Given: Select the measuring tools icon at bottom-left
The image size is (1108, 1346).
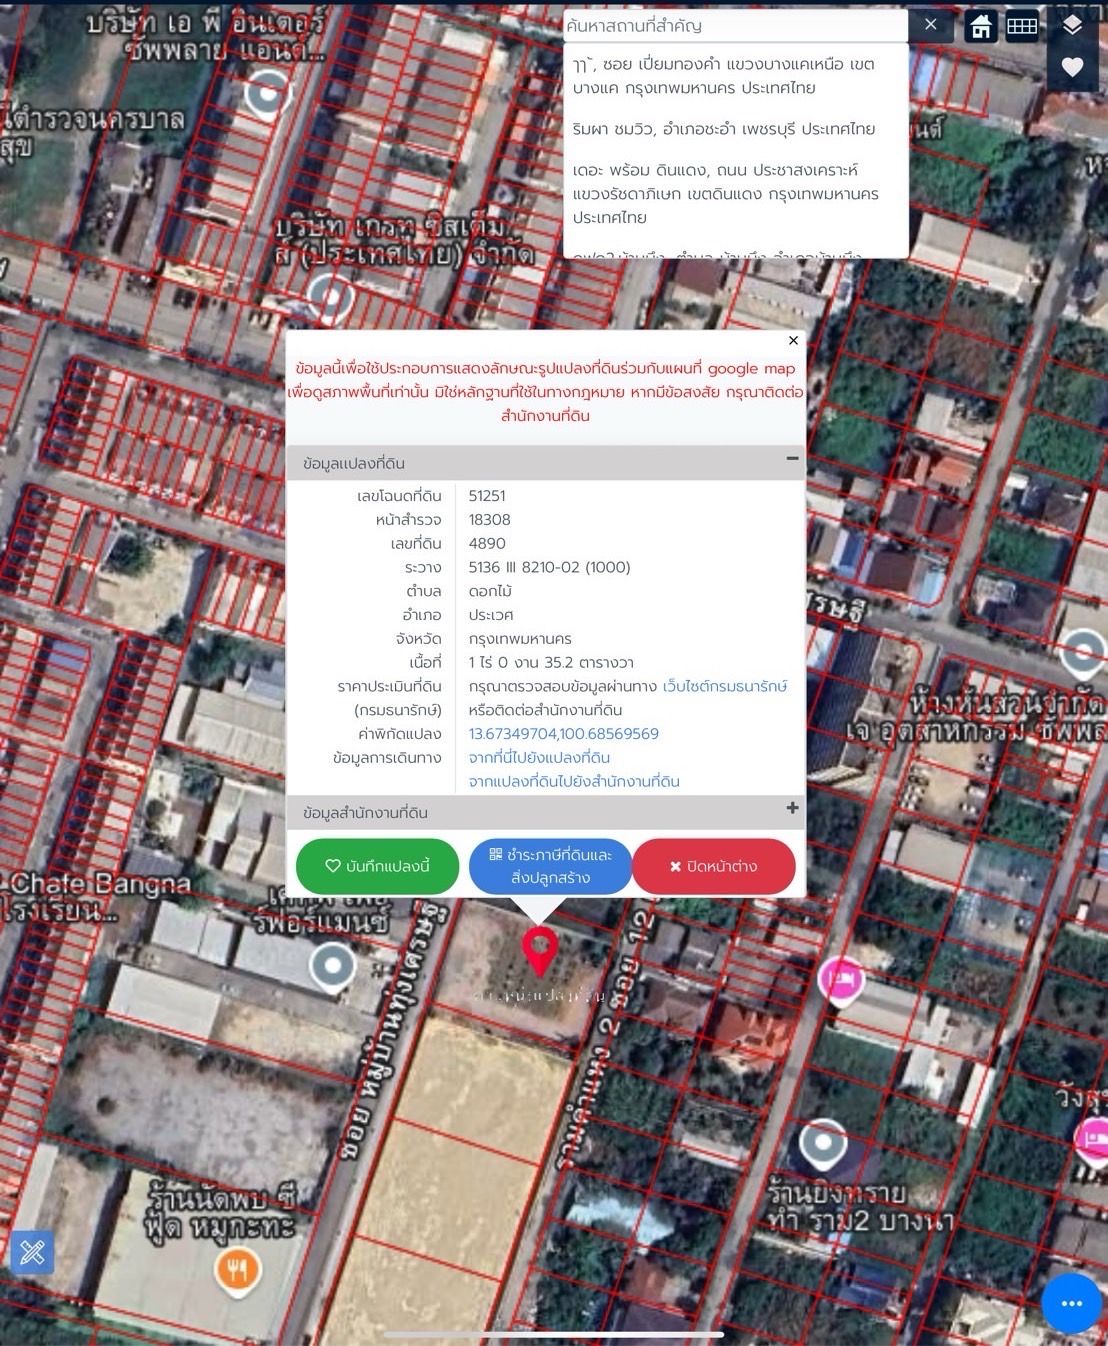Looking at the screenshot, I should (32, 1252).
